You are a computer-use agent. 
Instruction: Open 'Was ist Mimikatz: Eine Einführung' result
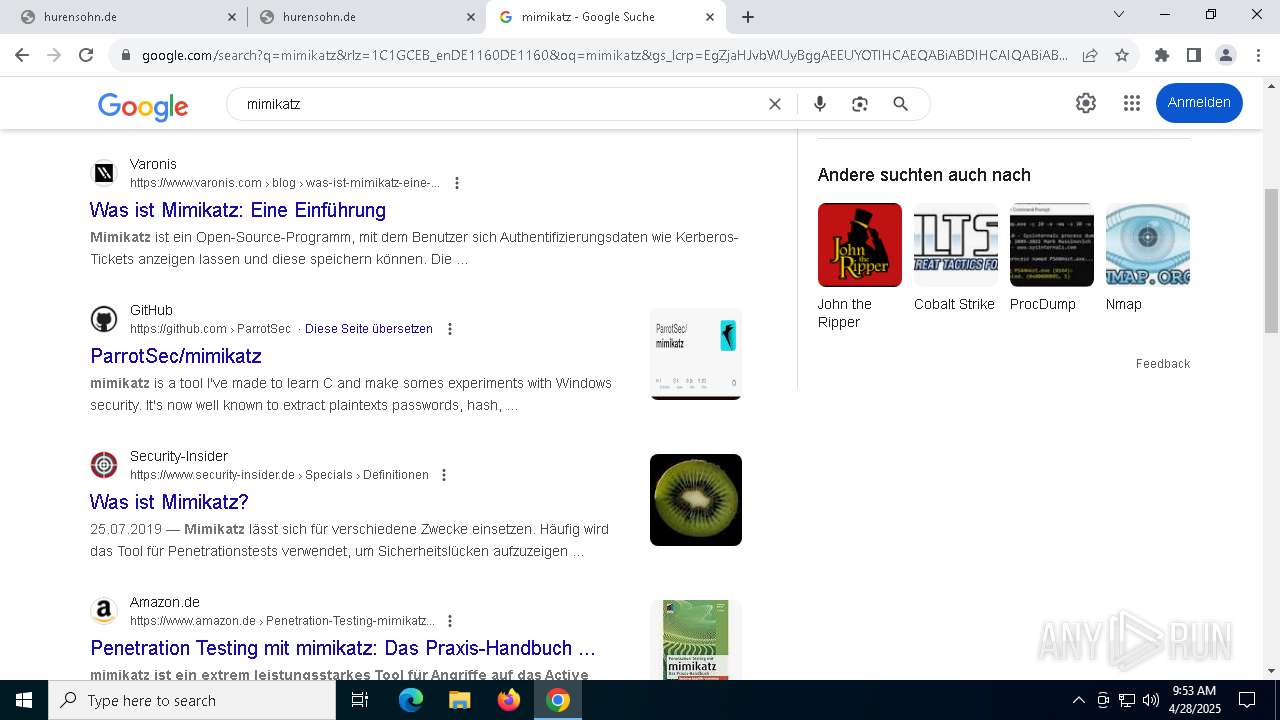(x=238, y=210)
